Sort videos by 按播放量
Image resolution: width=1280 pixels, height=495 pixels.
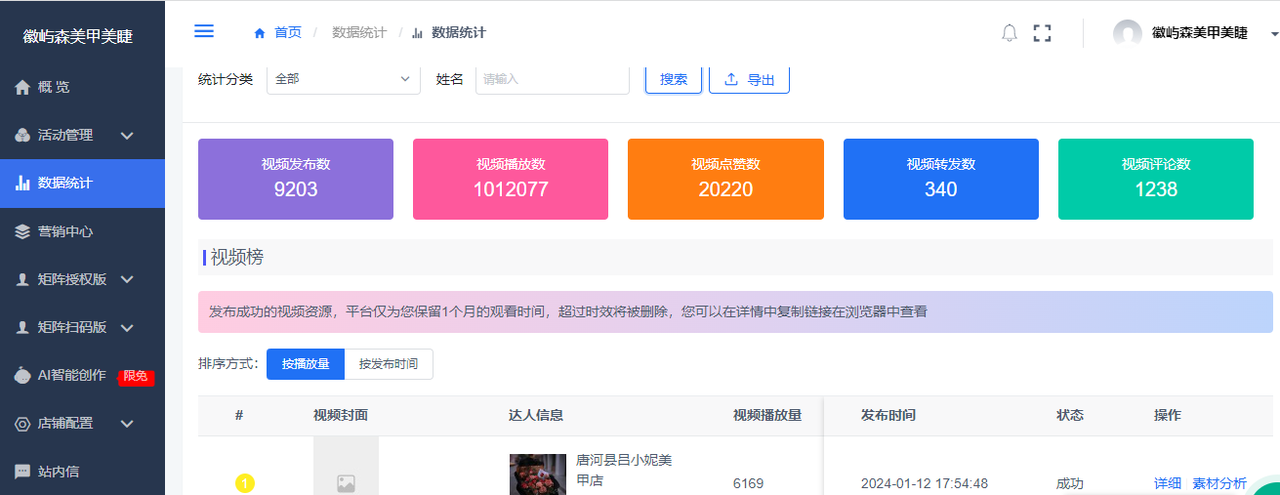(305, 364)
